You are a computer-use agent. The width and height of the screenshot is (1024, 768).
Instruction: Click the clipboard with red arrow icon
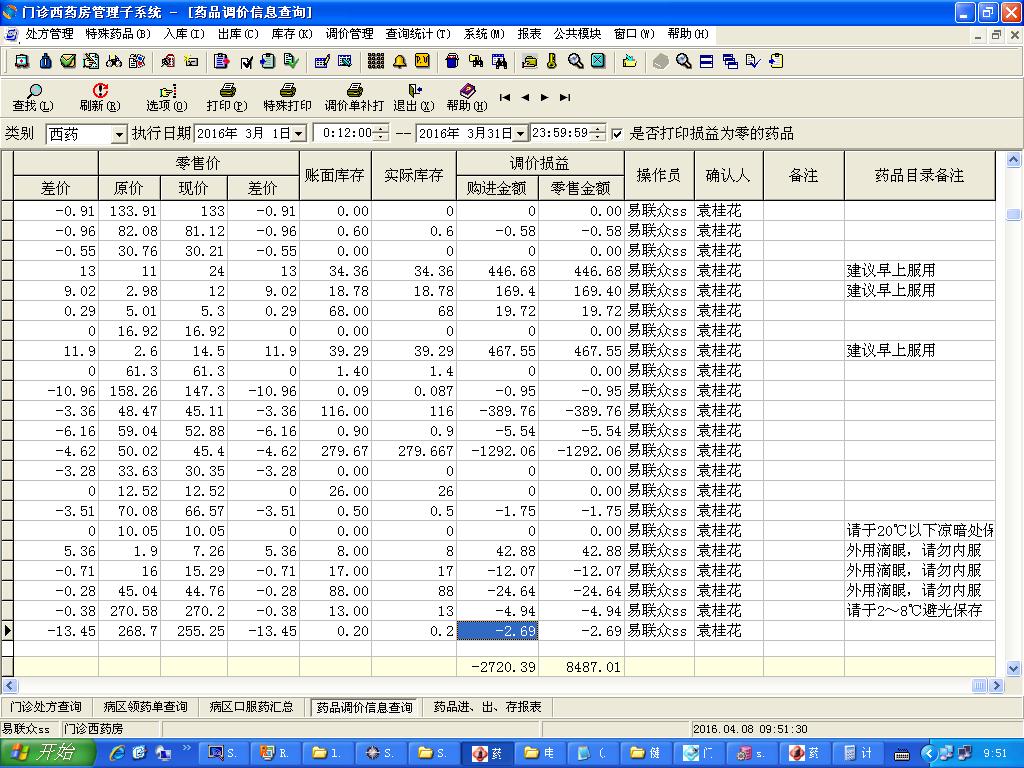click(x=221, y=61)
